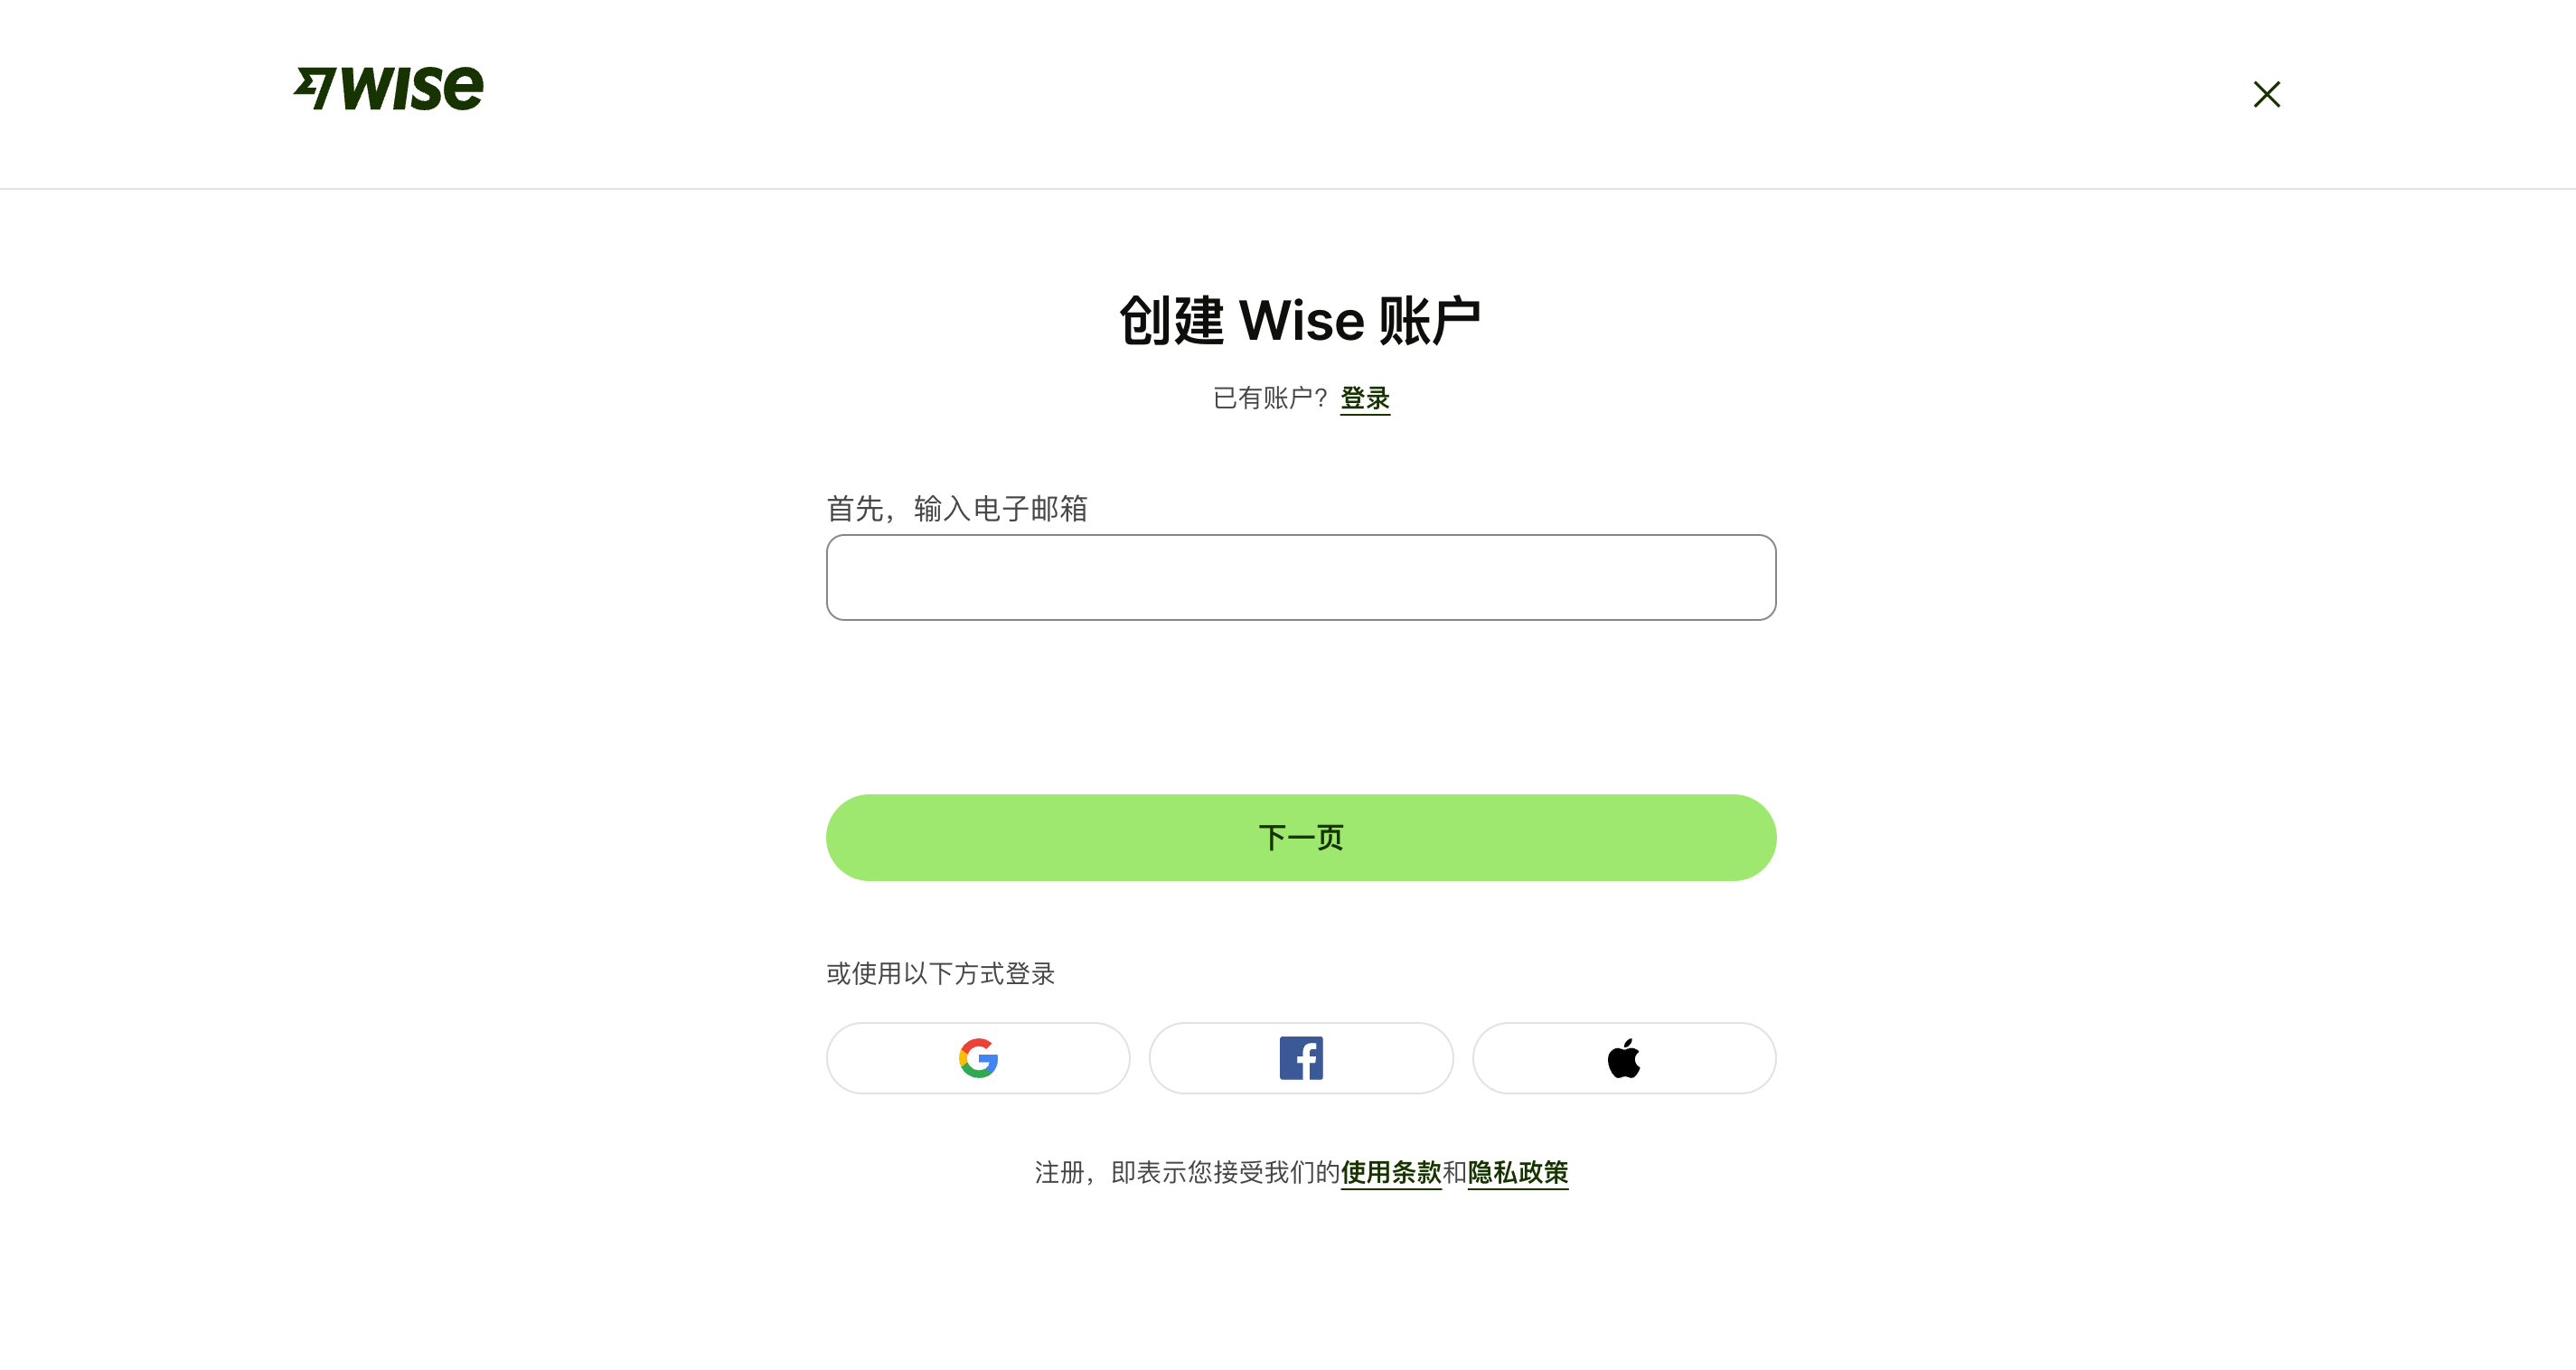The width and height of the screenshot is (2576, 1370).
Task: Choose Apple to continue signing up
Action: pyautogui.click(x=1623, y=1057)
